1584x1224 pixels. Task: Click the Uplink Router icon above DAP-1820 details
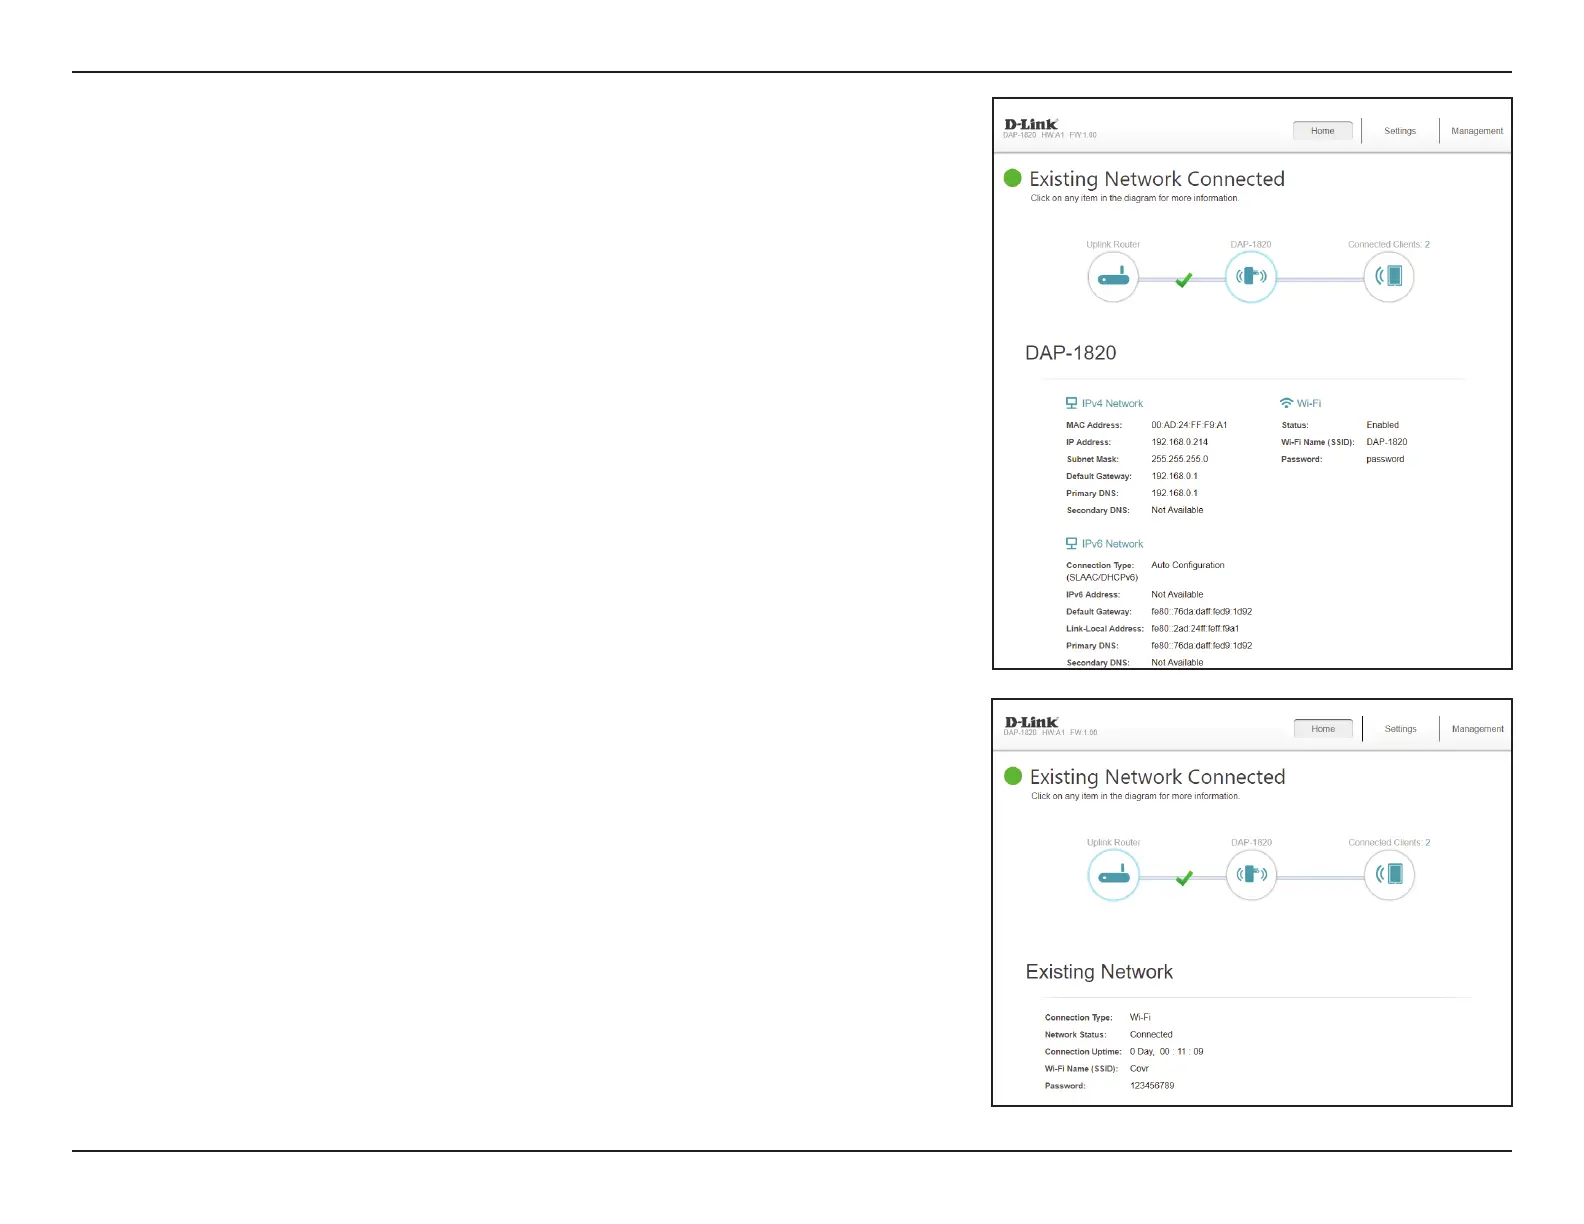click(1113, 277)
